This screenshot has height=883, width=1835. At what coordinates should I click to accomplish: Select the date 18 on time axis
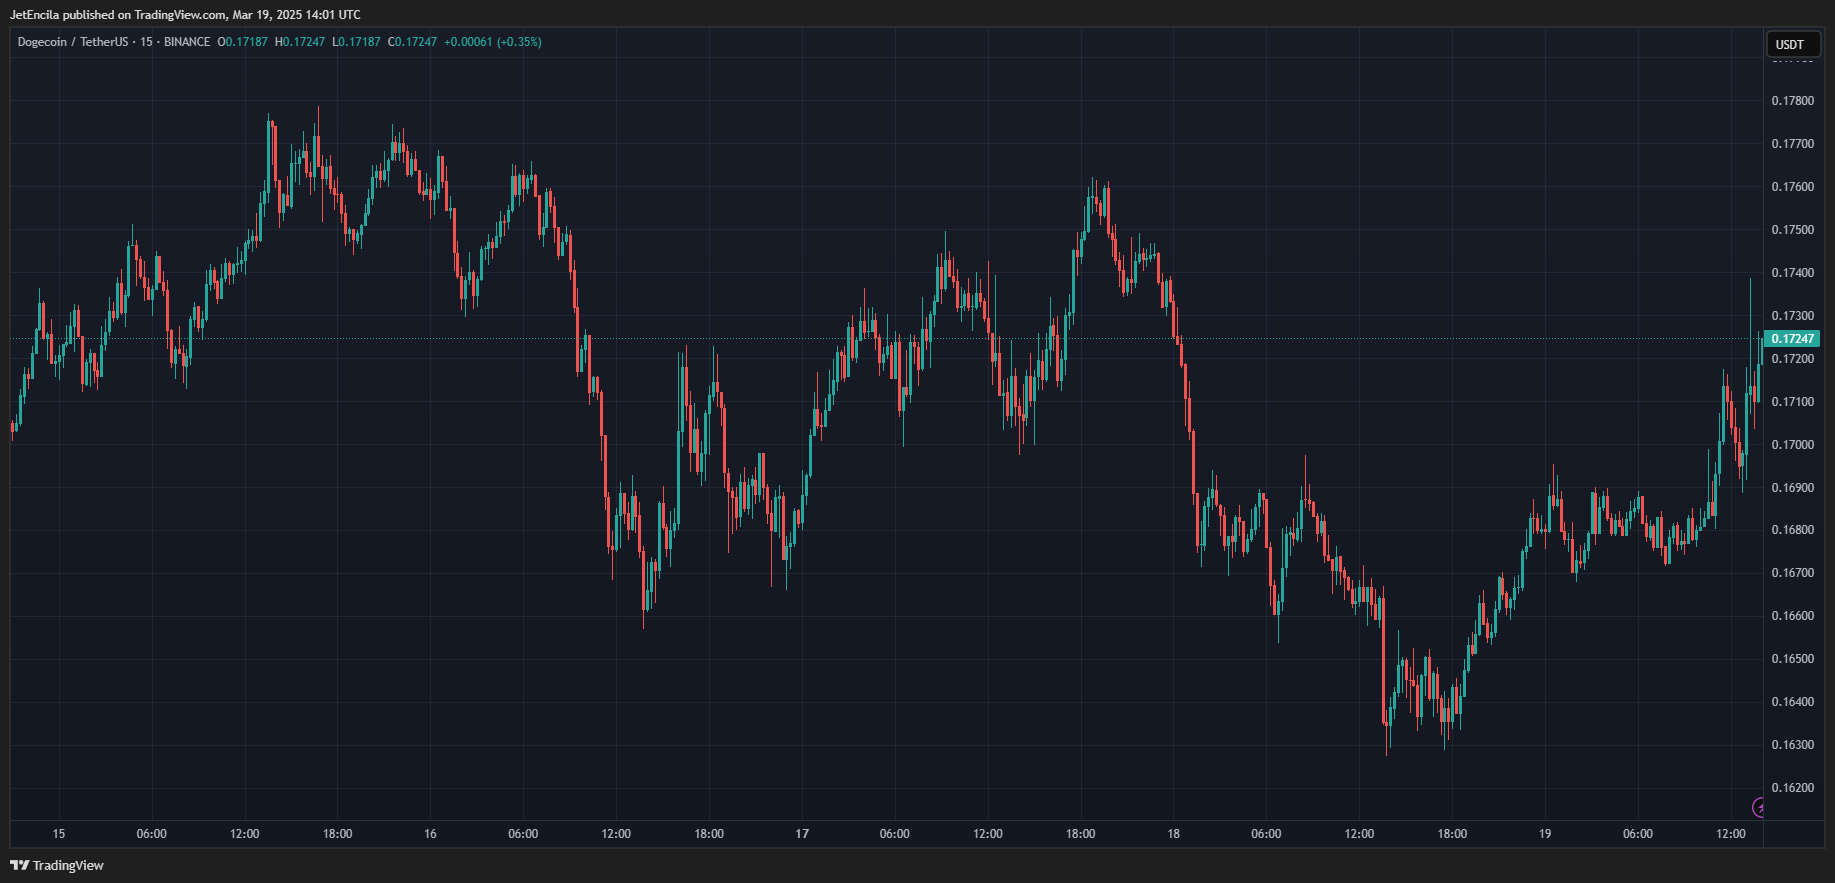coord(1173,834)
